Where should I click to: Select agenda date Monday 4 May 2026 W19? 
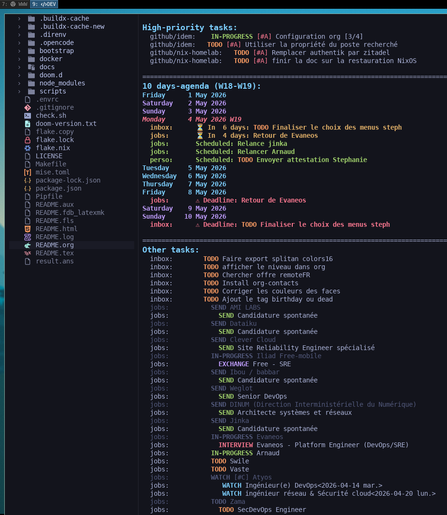coord(192,119)
